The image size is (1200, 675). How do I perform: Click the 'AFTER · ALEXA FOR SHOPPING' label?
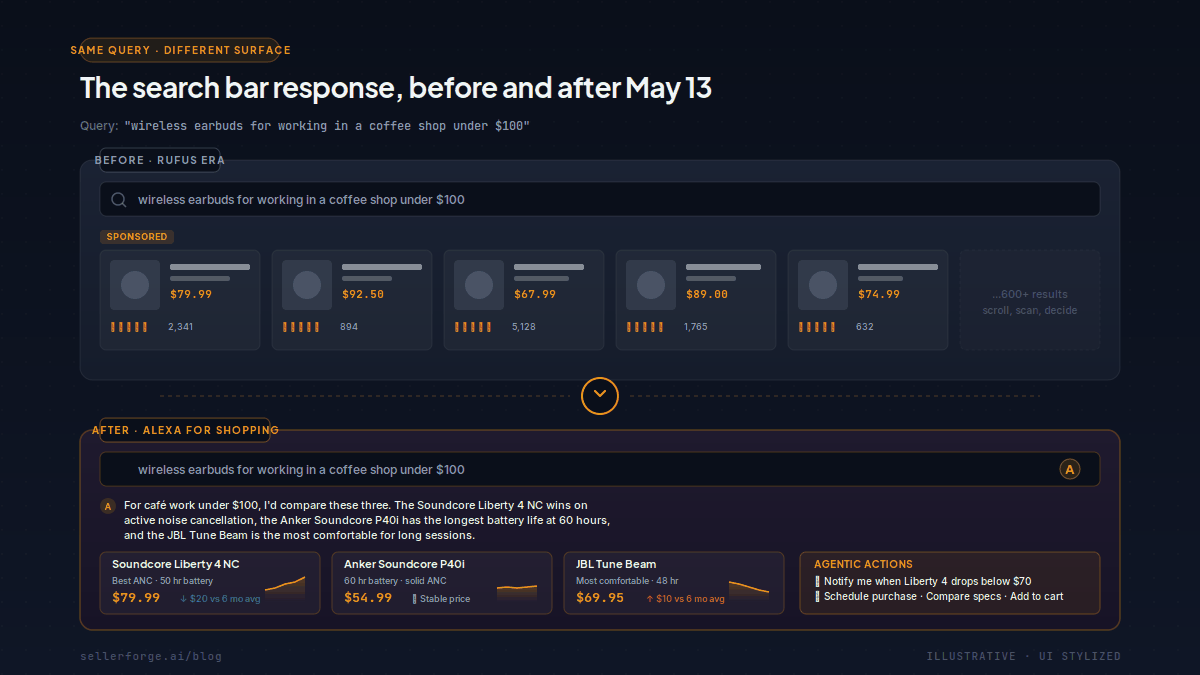coord(185,430)
